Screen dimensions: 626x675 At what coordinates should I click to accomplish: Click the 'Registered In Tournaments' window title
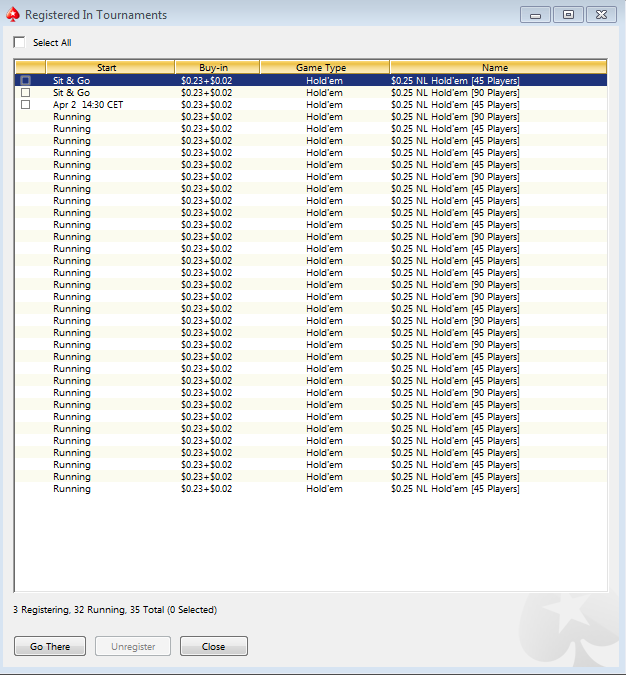96,15
